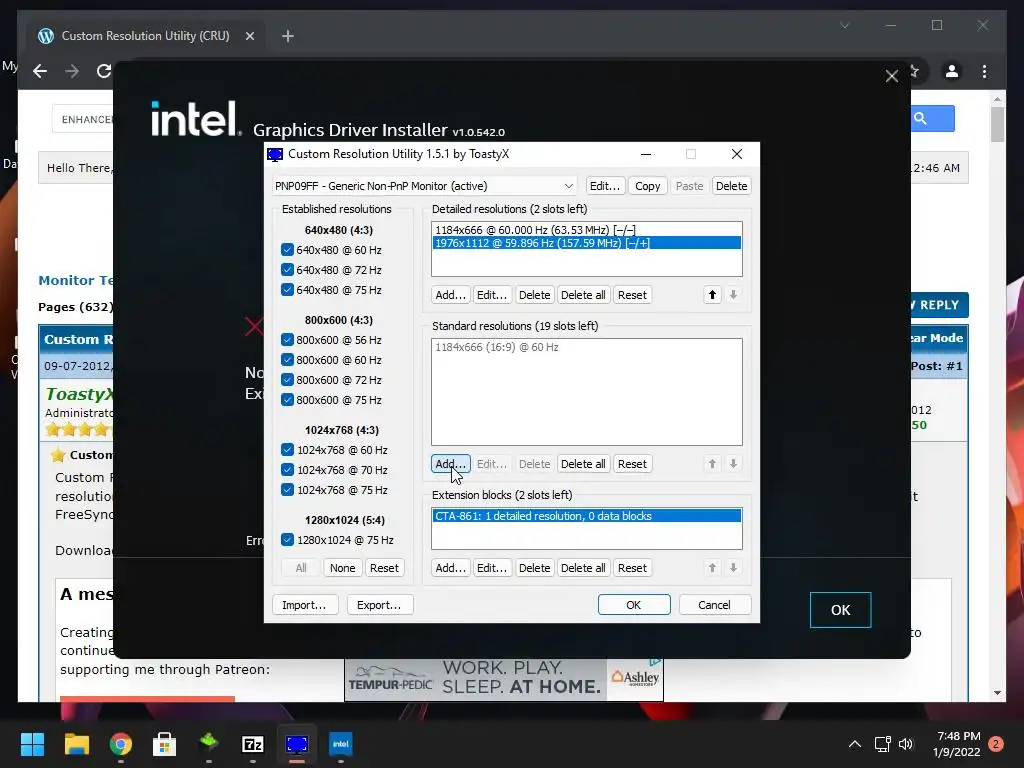The width and height of the screenshot is (1024, 768).
Task: Open new Chrome tab with plus
Action: 287,36
